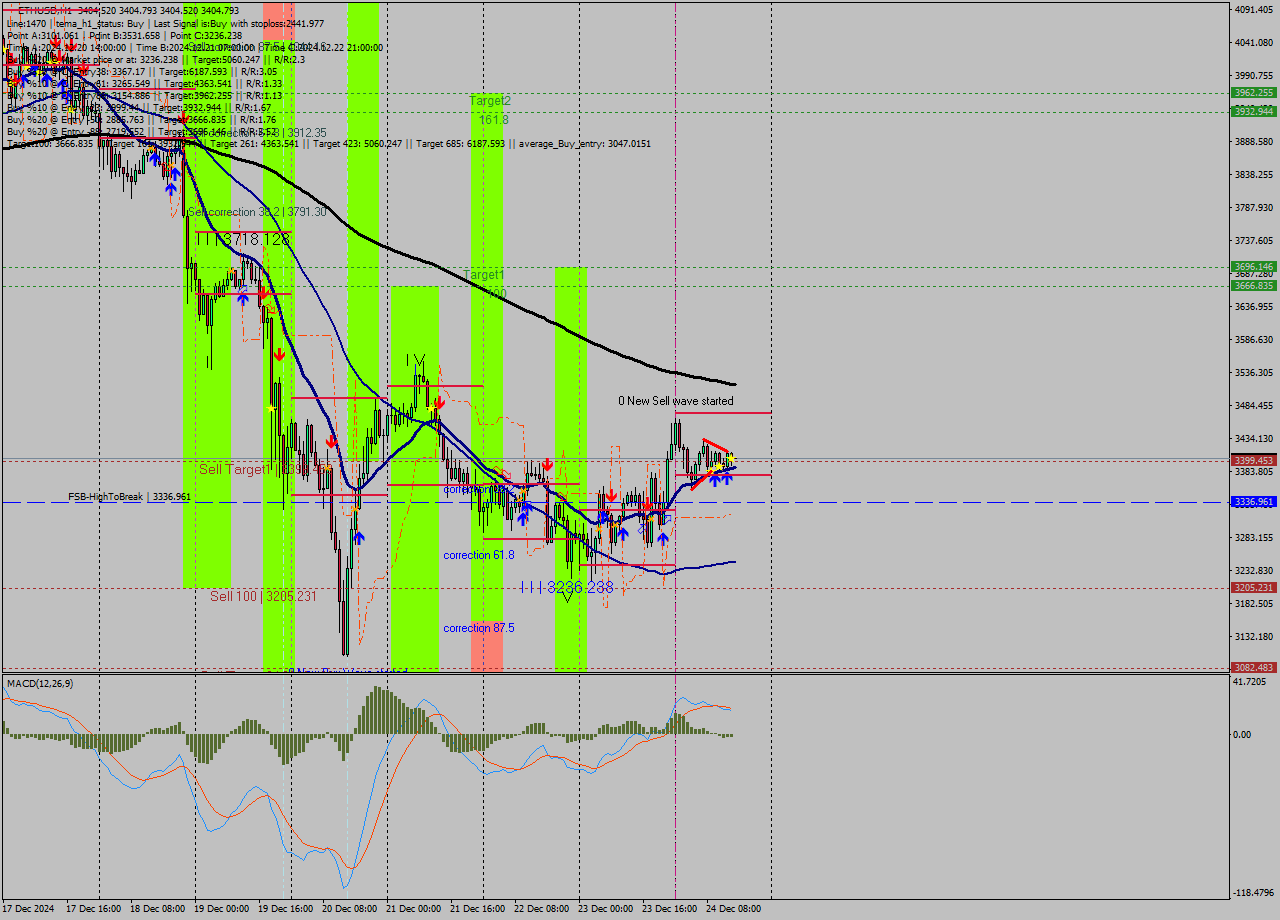Click the "18 Dec 08:00" time label
Image resolution: width=1280 pixels, height=920 pixels.
tap(157, 909)
